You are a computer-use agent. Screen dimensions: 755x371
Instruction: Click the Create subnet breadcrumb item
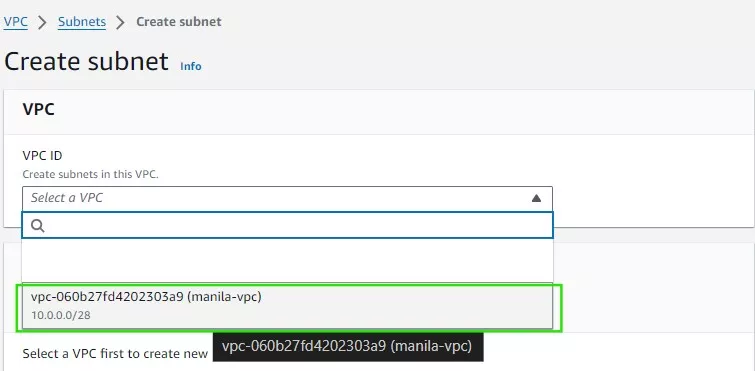click(179, 22)
